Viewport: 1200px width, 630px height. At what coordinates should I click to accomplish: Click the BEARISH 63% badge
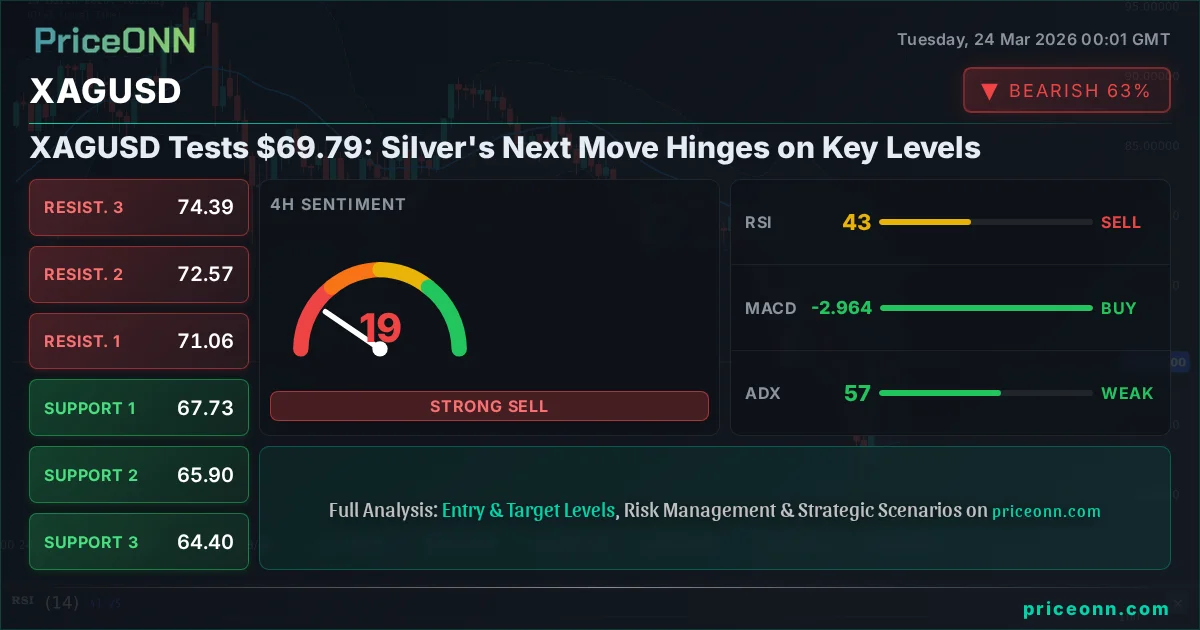[x=1066, y=91]
